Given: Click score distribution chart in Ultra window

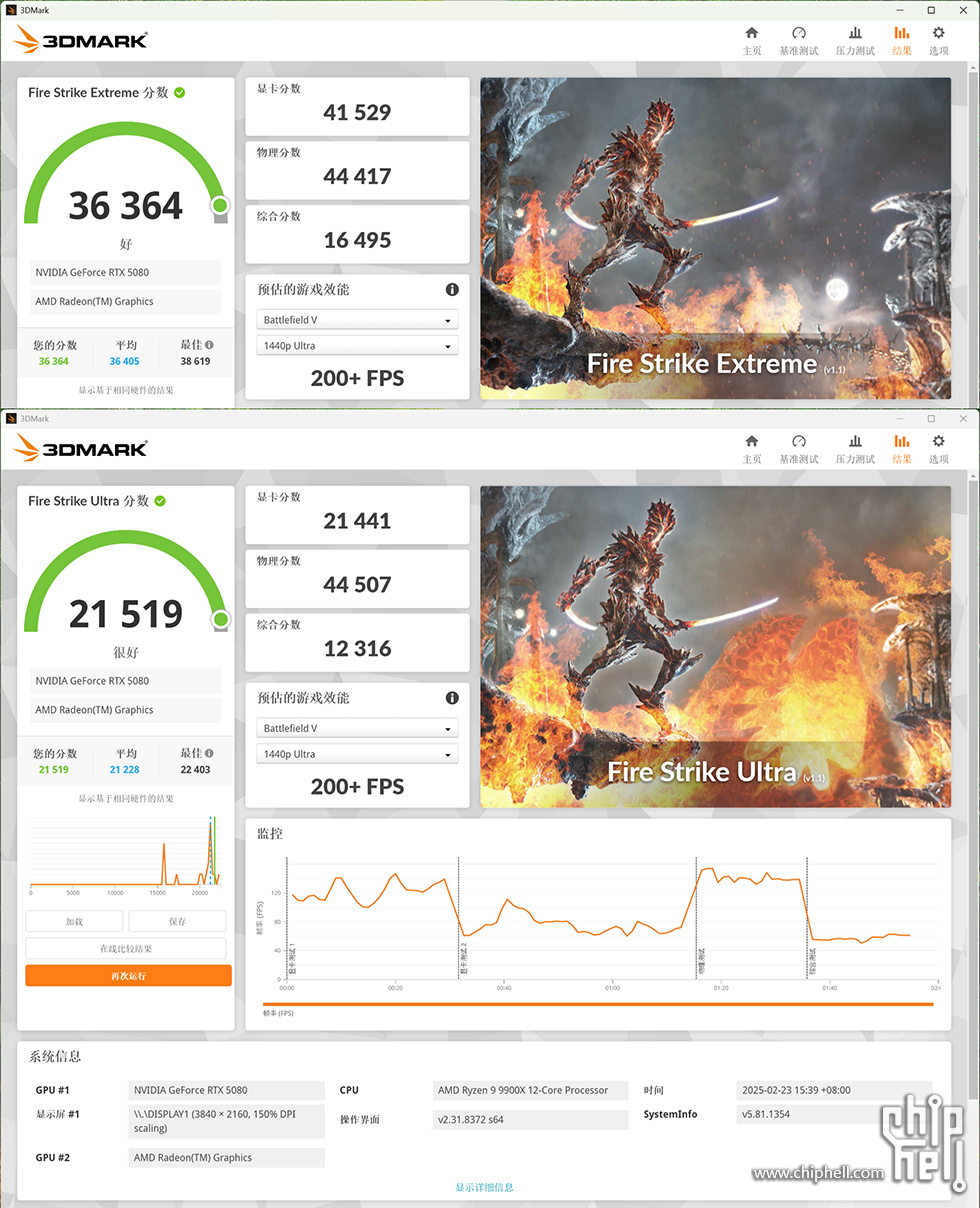Looking at the screenshot, I should tap(126, 855).
